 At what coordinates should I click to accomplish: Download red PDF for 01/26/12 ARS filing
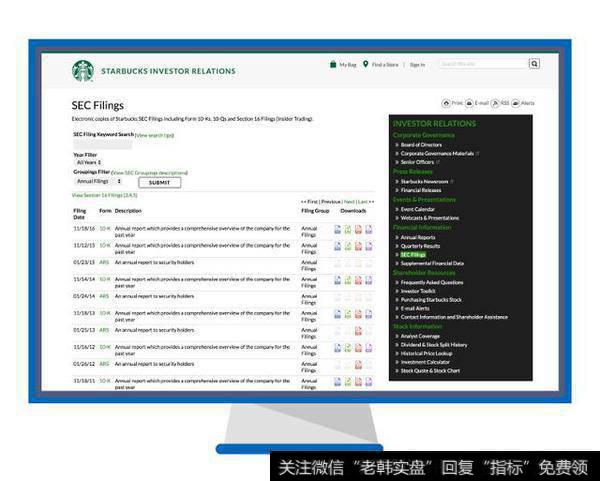coord(358,365)
